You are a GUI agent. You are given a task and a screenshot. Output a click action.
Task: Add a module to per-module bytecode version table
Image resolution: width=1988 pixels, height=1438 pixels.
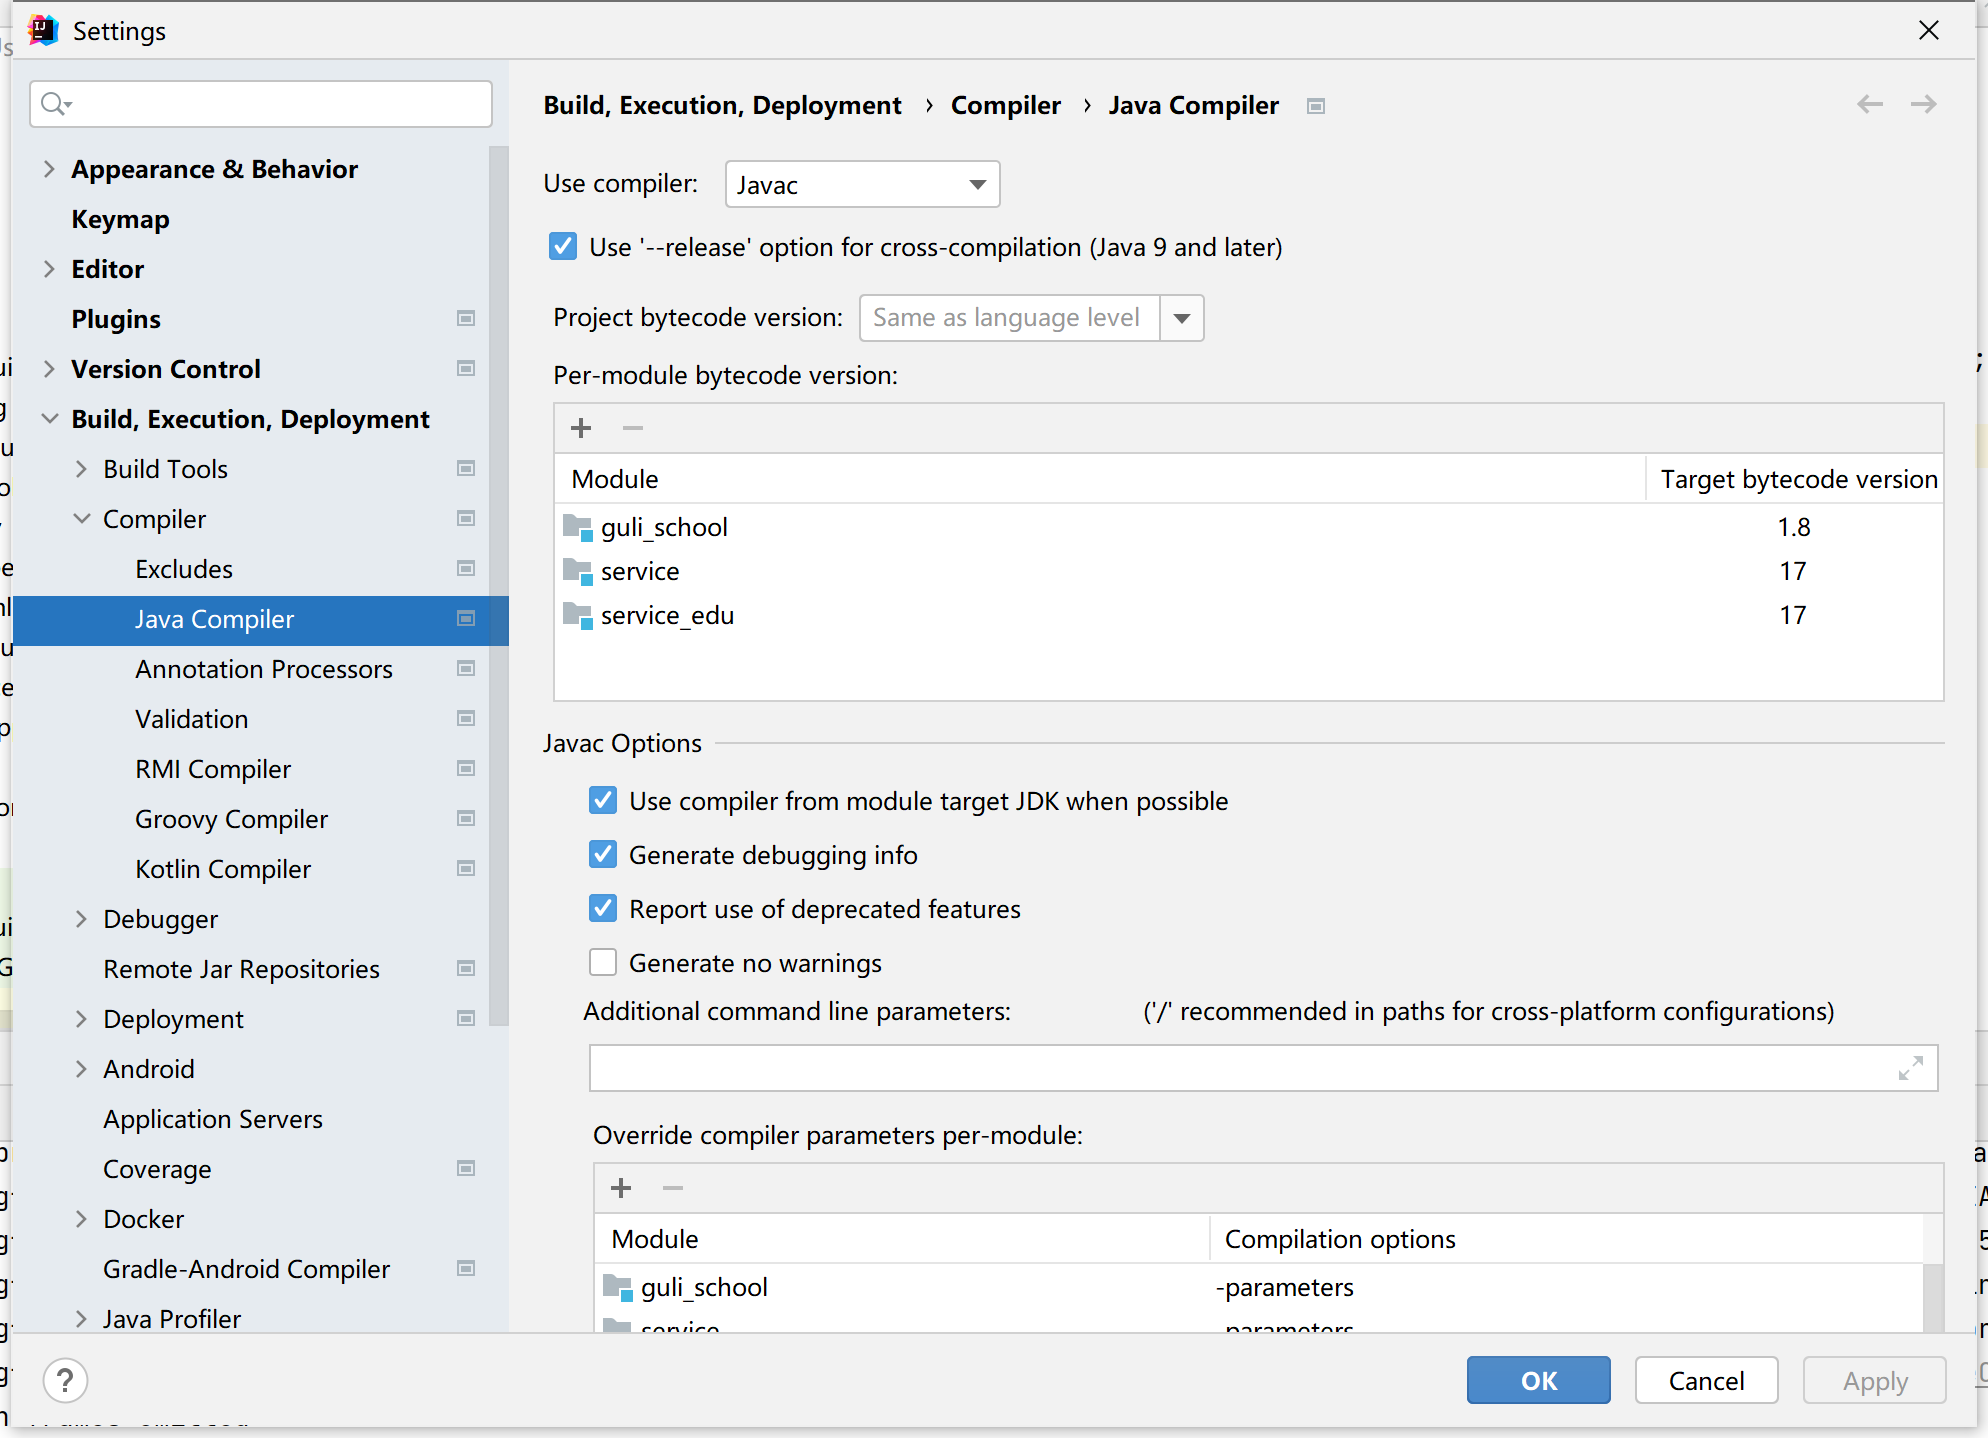click(580, 428)
